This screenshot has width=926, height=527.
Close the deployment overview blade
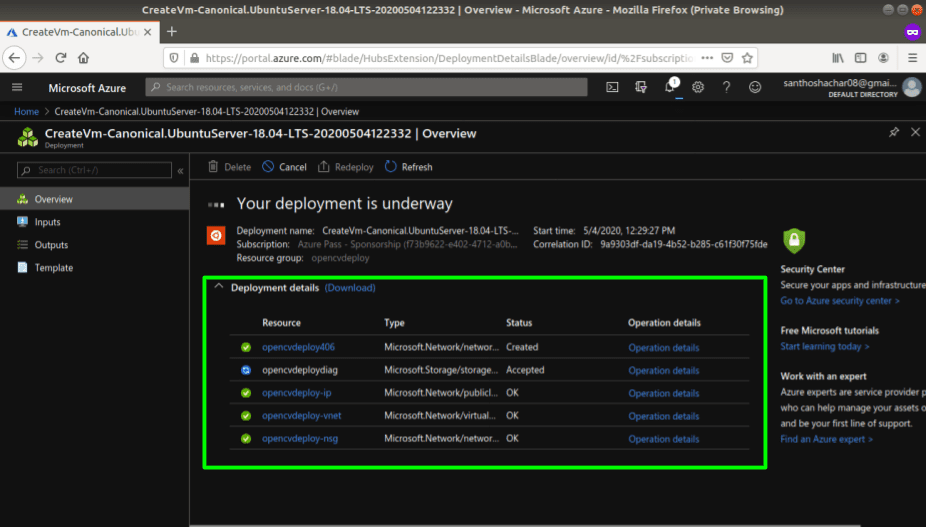915,132
